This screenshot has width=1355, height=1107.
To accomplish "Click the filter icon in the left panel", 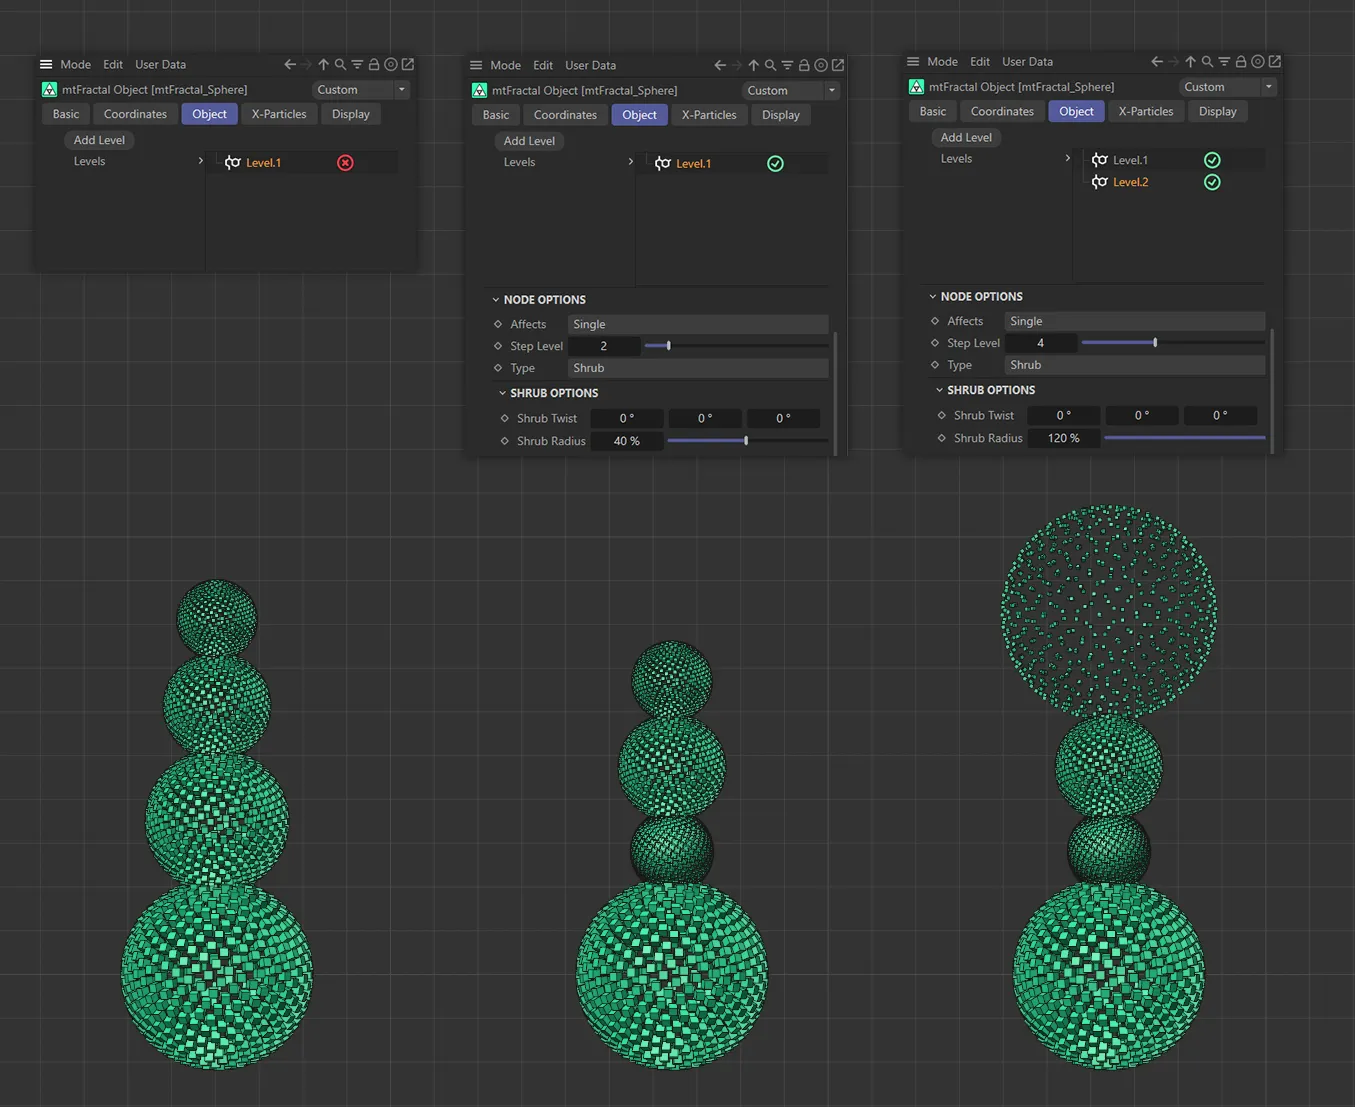I will point(357,64).
